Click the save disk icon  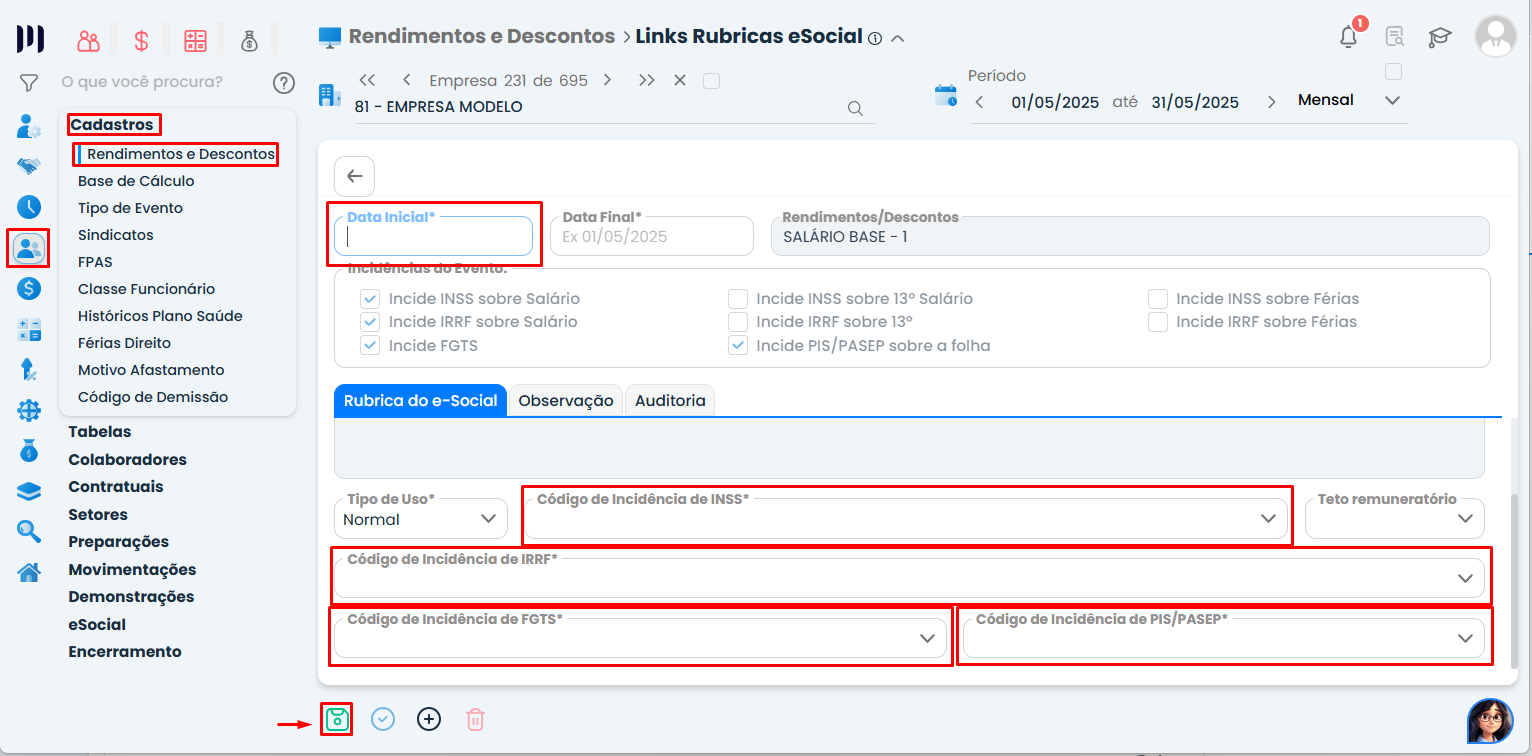[x=337, y=719]
